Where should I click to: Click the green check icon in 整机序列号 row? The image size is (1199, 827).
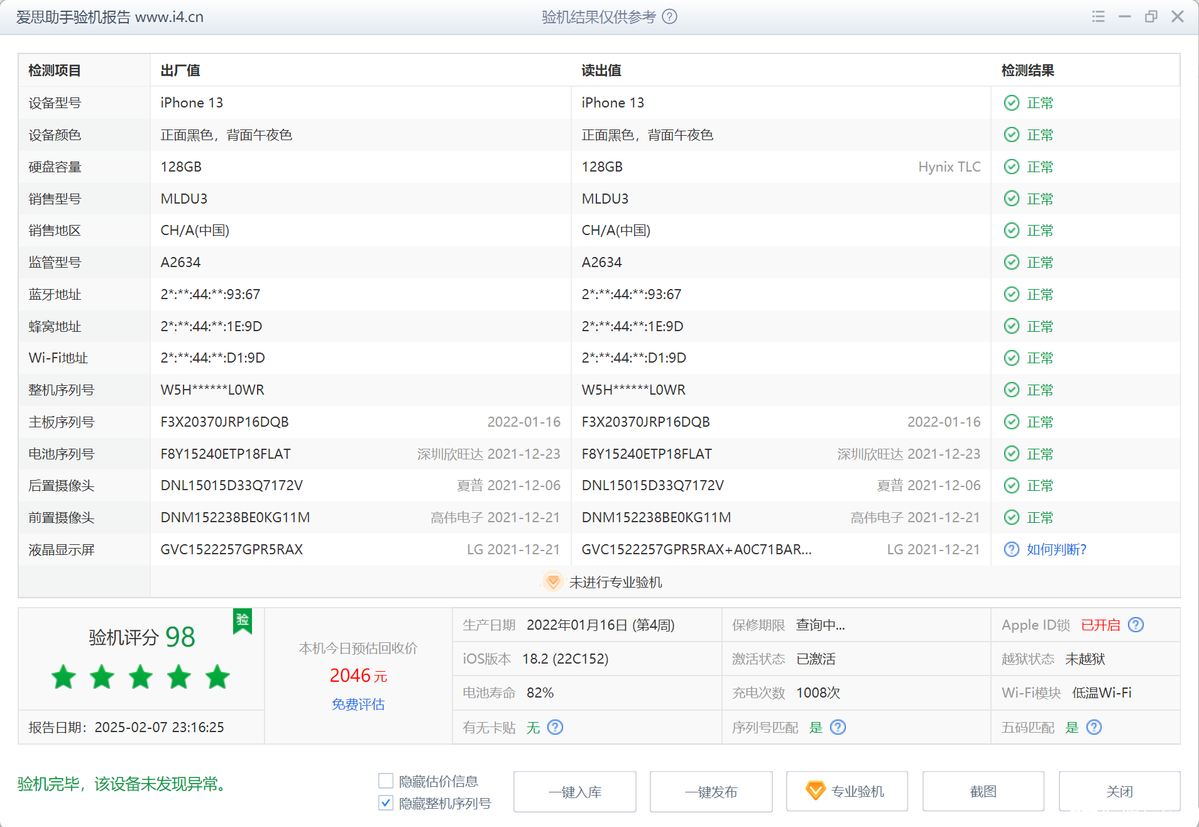coord(1011,390)
